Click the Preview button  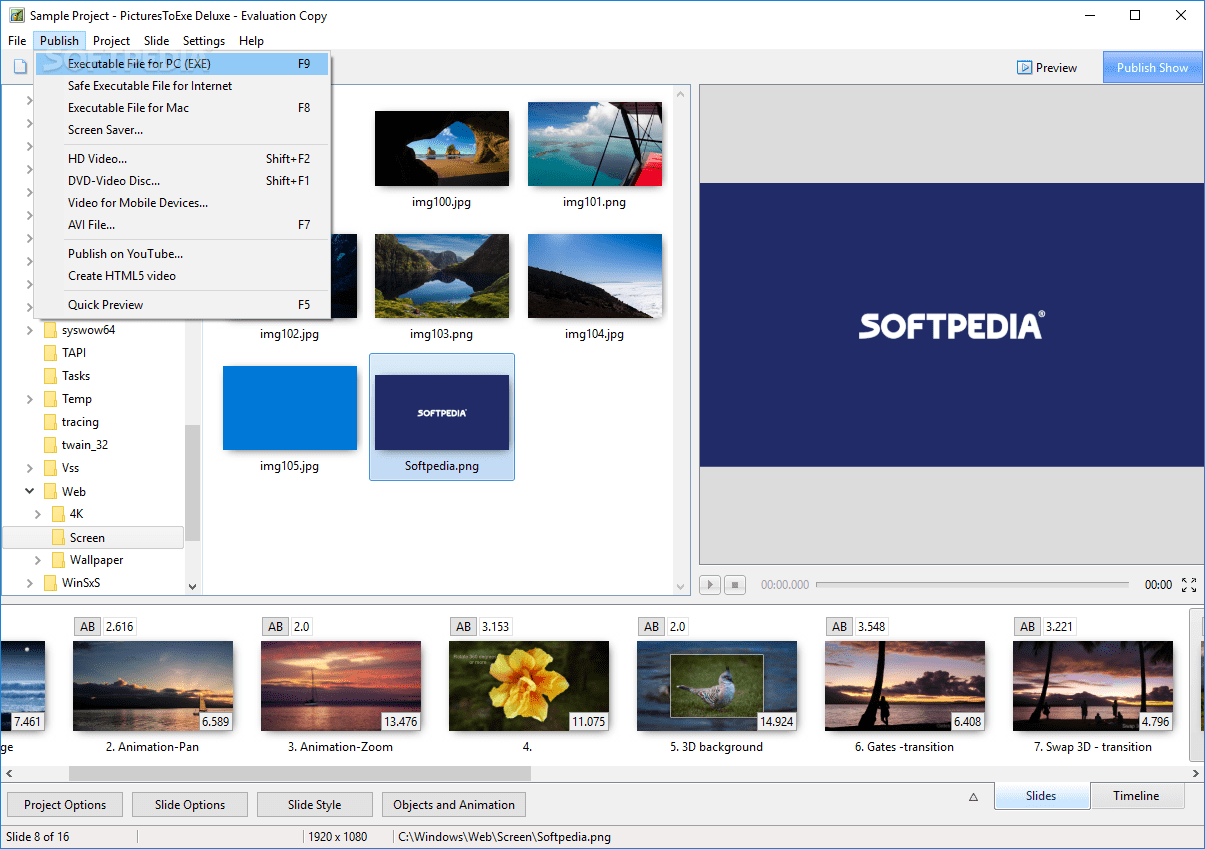[x=1047, y=68]
